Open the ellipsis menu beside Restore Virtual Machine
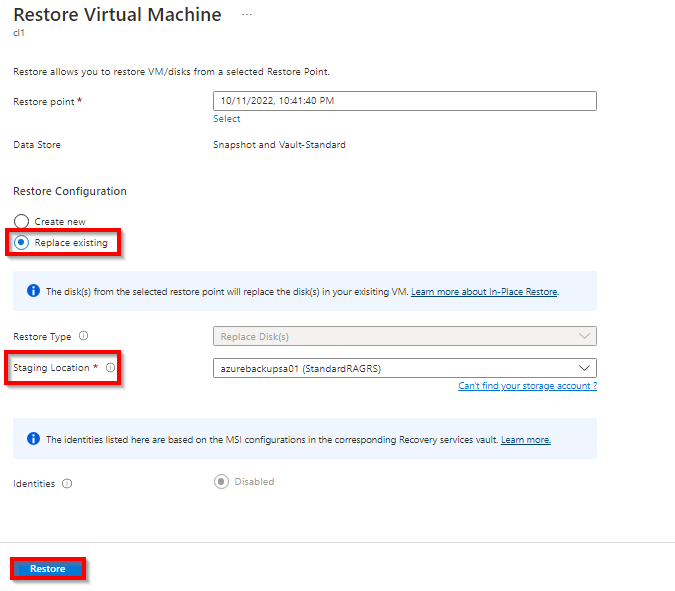The width and height of the screenshot is (675, 591). coord(247,15)
